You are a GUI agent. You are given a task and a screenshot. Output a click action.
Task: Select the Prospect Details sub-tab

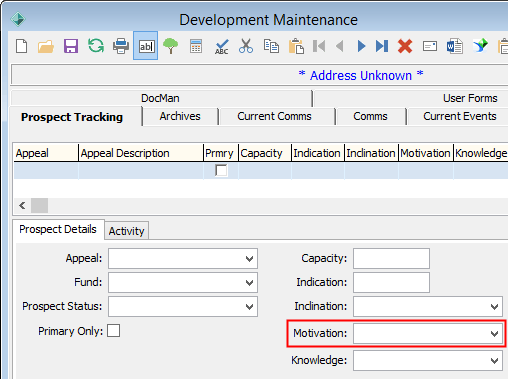[x=58, y=229]
